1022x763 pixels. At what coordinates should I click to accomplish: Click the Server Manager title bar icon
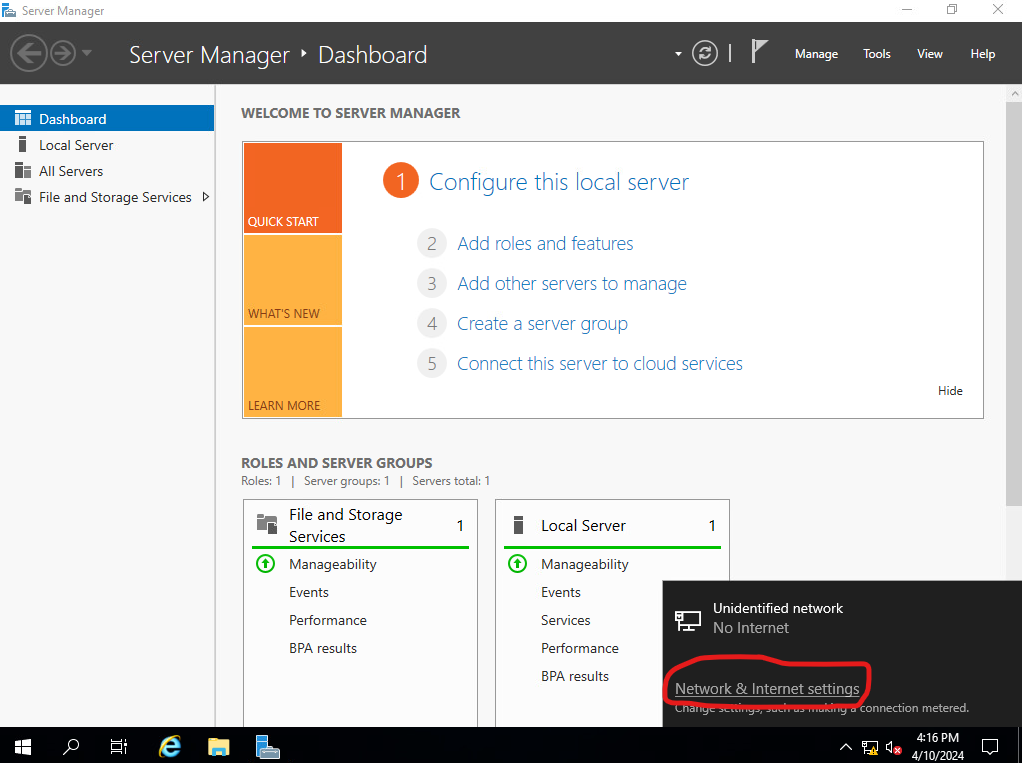click(x=9, y=10)
